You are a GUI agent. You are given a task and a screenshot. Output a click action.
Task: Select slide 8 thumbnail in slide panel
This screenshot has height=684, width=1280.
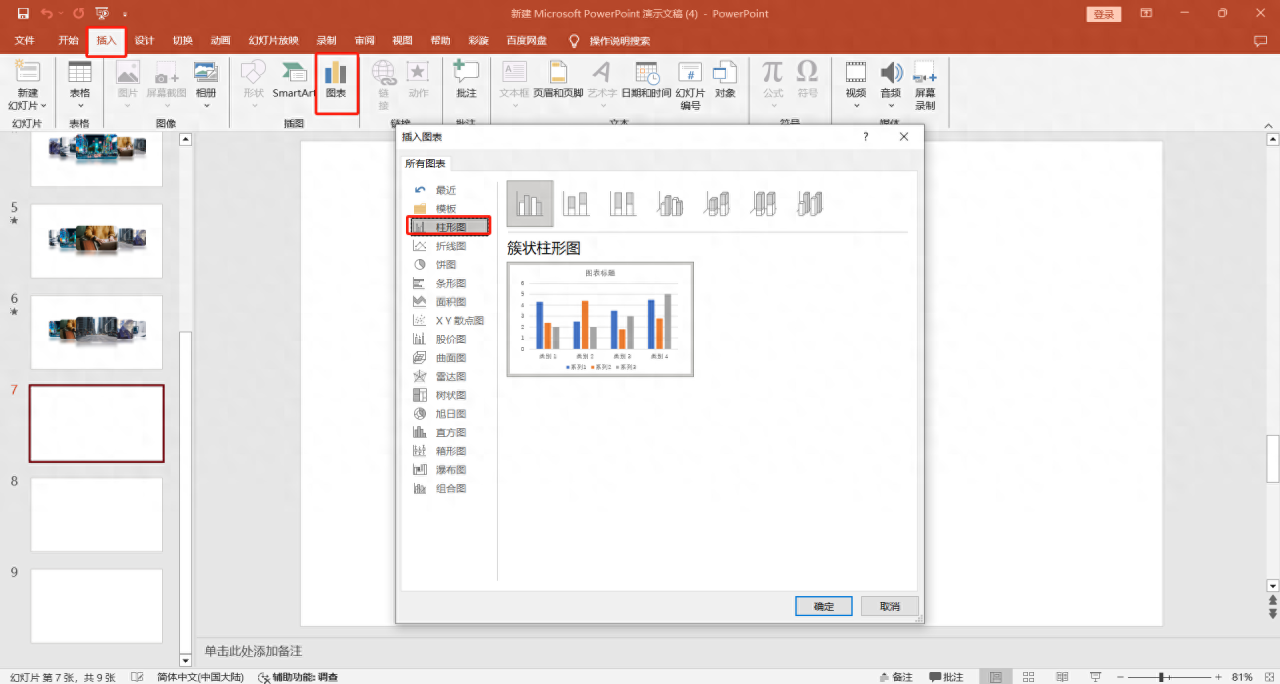coord(96,514)
